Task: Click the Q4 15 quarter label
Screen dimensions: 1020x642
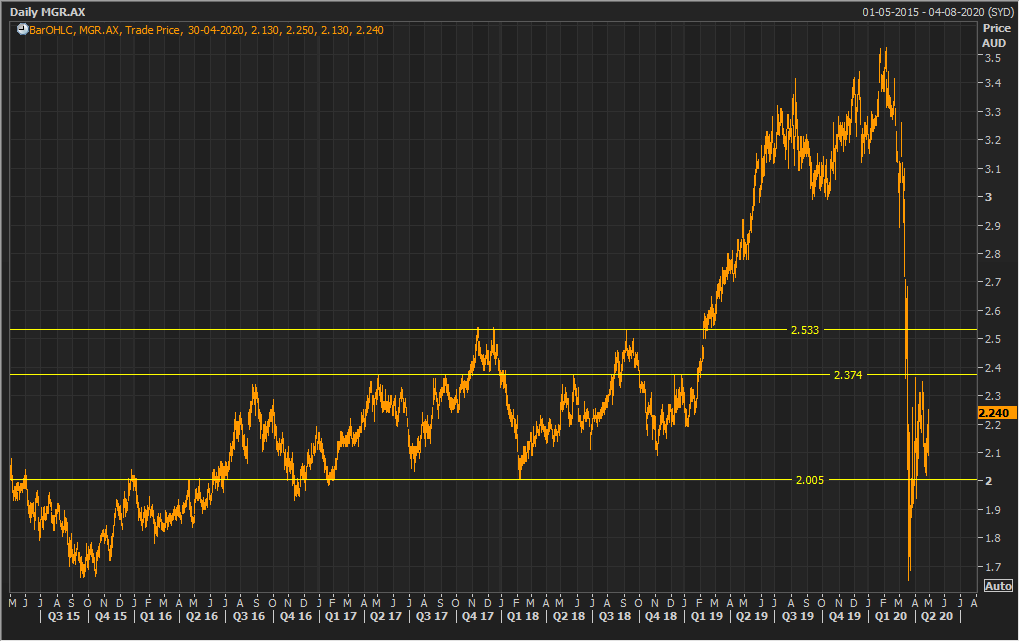Action: (111, 616)
